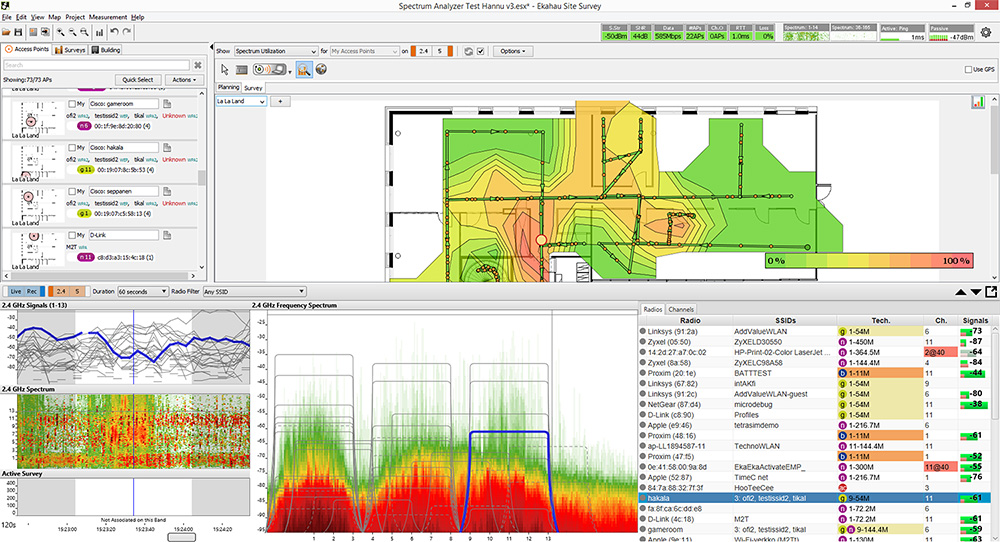This screenshot has height=542, width=1000.
Task: Click the zoom in magnifier icon
Action: pyautogui.click(x=61, y=32)
